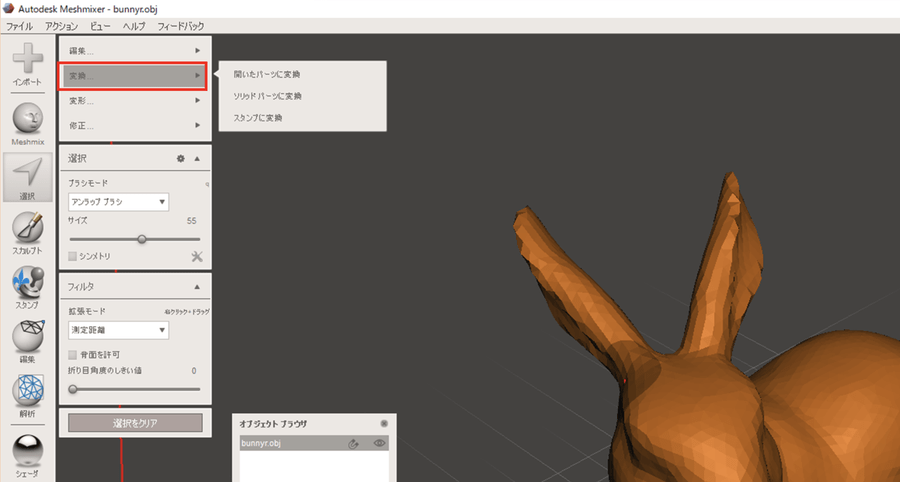Collapse the フィルタ panel with triangle
Screen dimensions: 900x482
197,286
